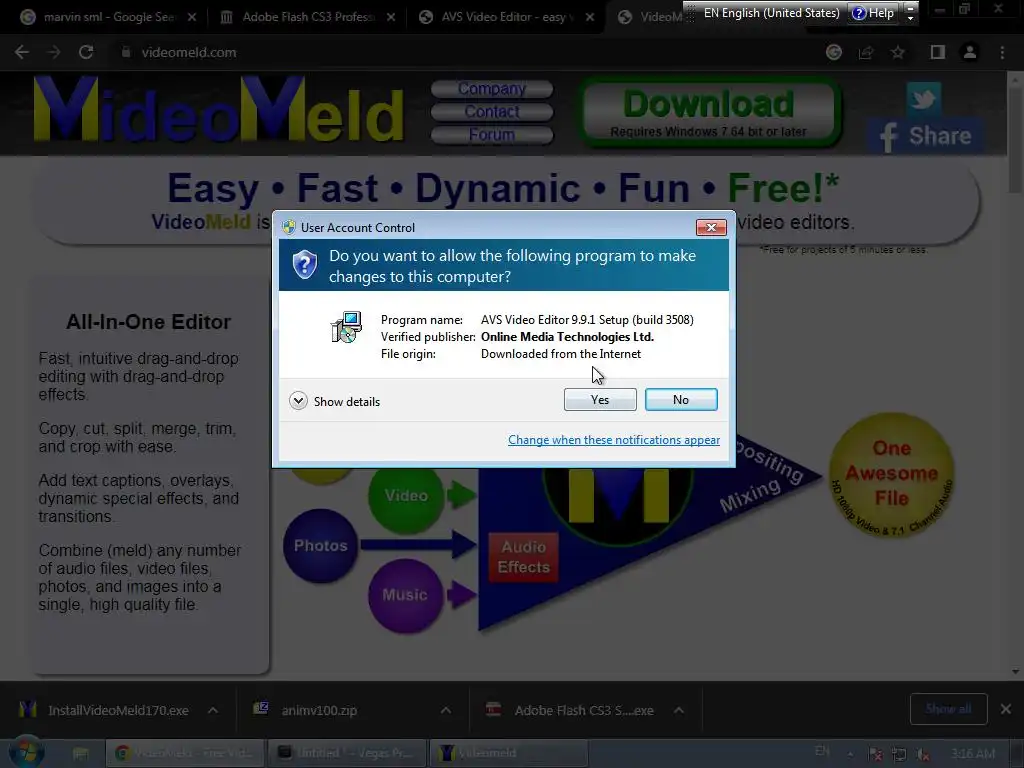Viewport: 1024px width, 768px height.
Task: Click the purple Music circle in the diagram
Action: coord(405,595)
